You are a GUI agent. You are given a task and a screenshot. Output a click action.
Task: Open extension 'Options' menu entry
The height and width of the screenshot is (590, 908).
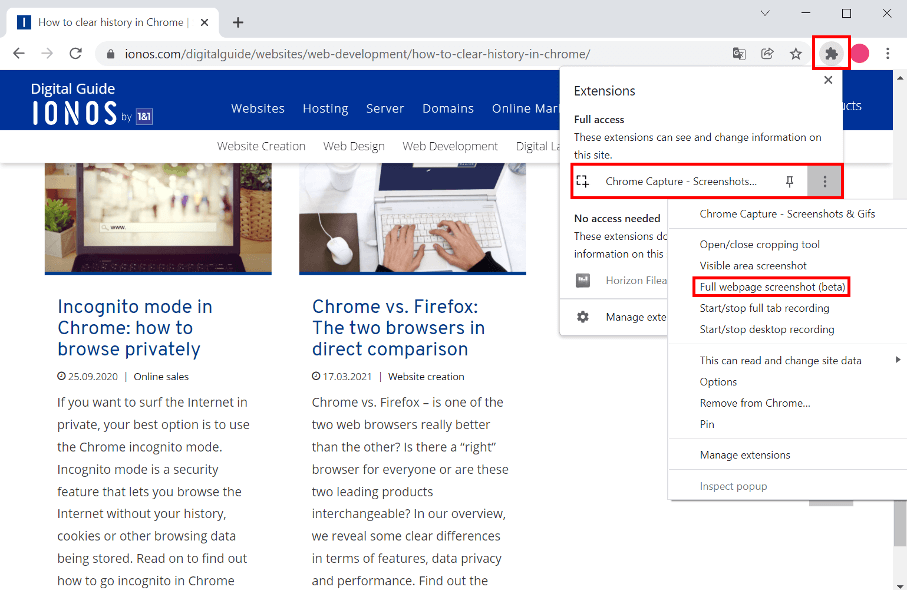pos(718,382)
